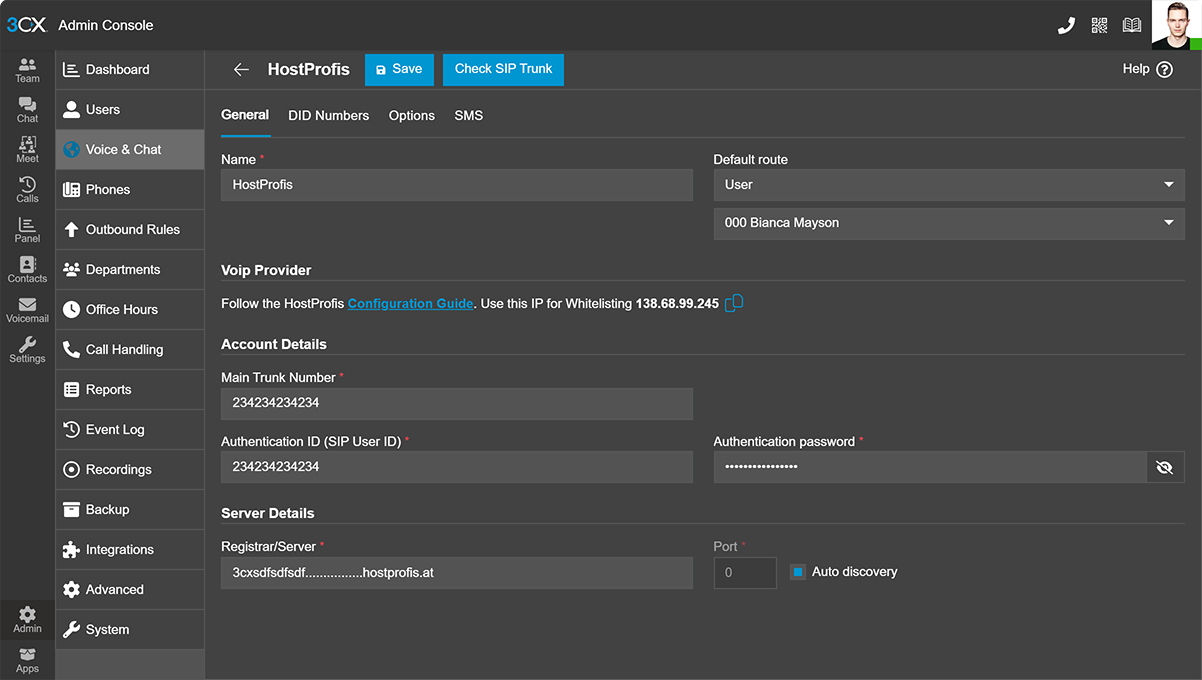
Task: Open Recordings menu item
Action: pyautogui.click(x=130, y=470)
